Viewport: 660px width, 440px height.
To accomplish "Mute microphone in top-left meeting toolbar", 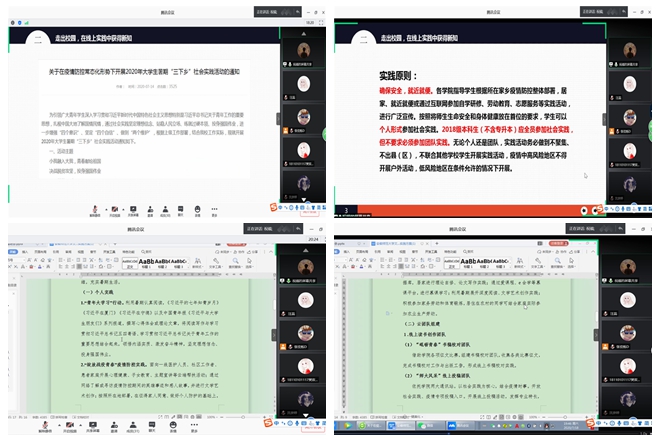I will [x=94, y=209].
